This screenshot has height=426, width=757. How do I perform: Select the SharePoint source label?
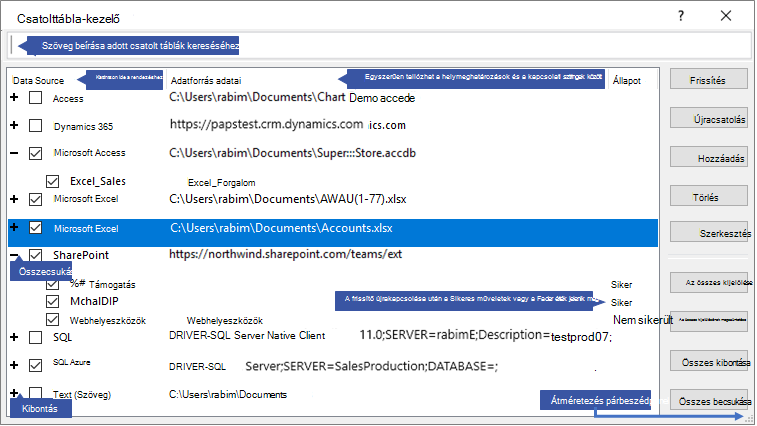[x=81, y=255]
